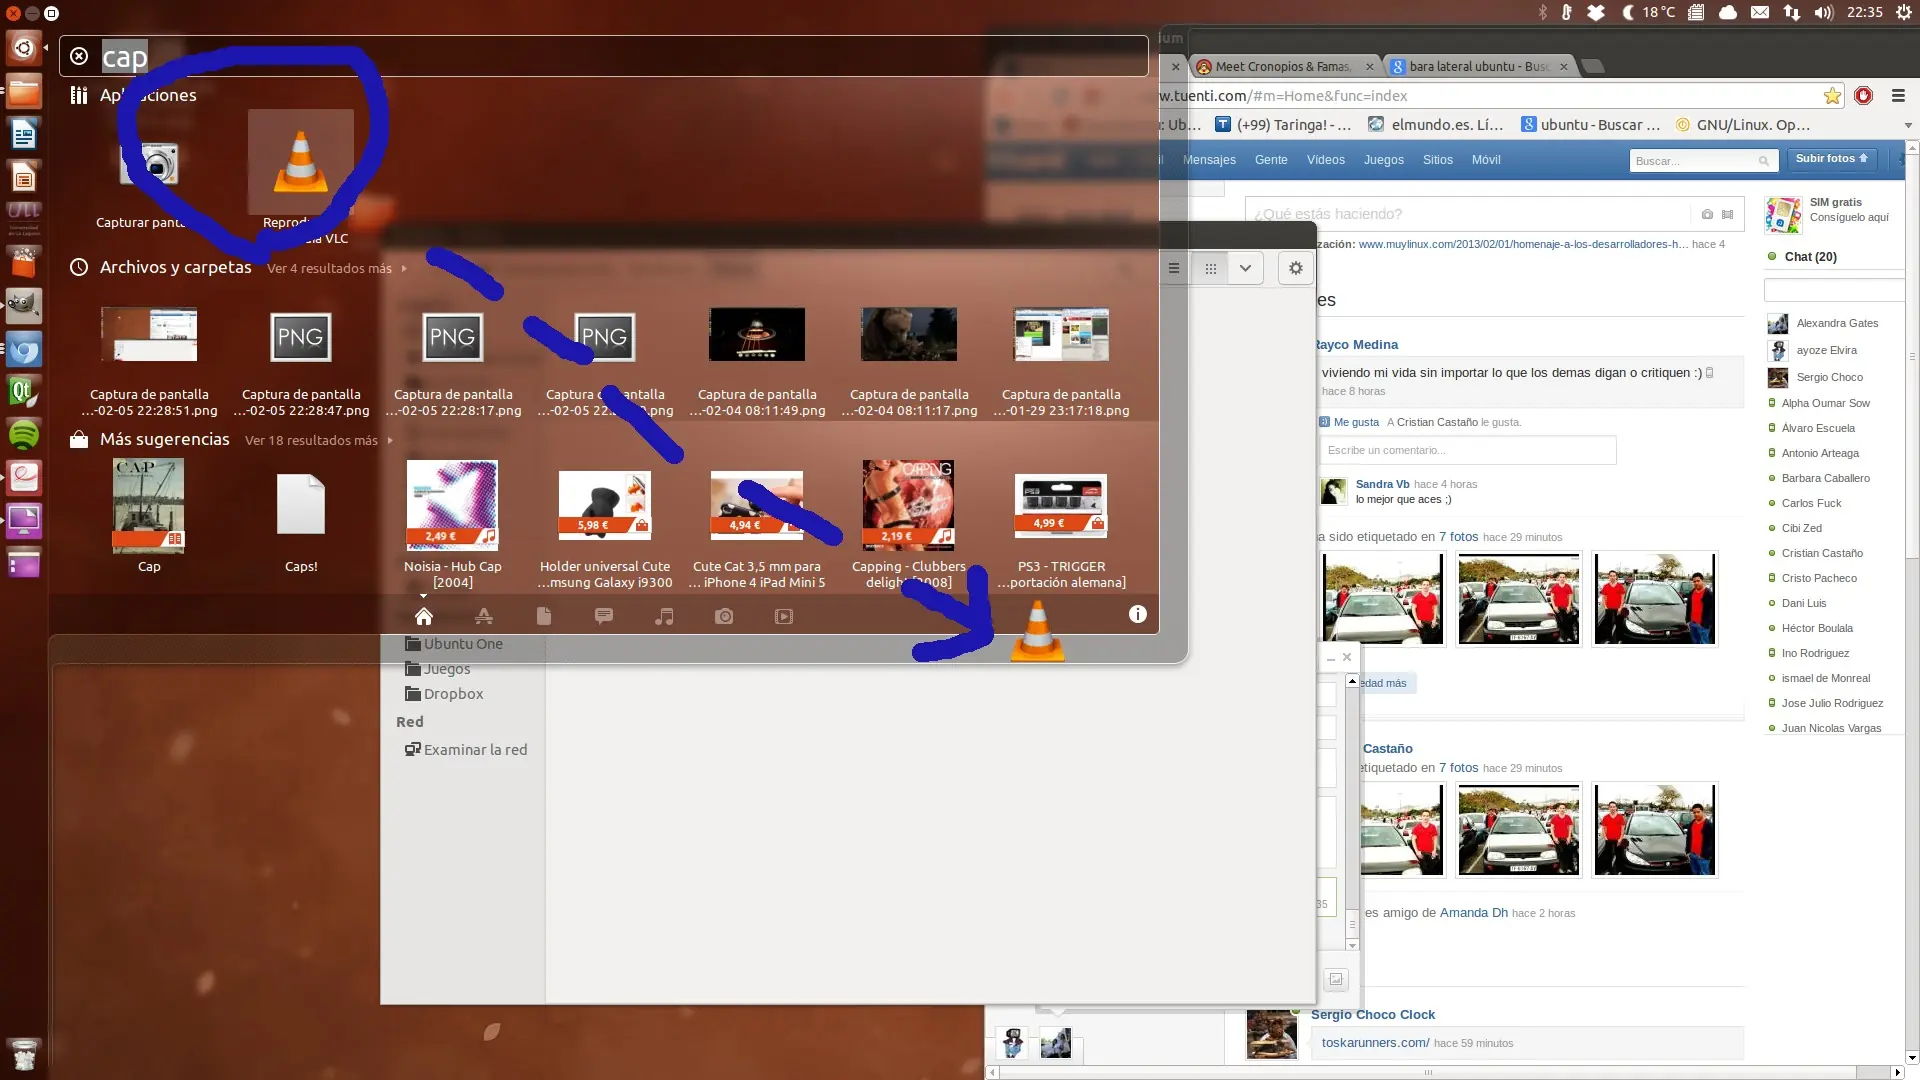Click the 'Subir fotos' button
Screen dimensions: 1920x1080
tap(1832, 159)
